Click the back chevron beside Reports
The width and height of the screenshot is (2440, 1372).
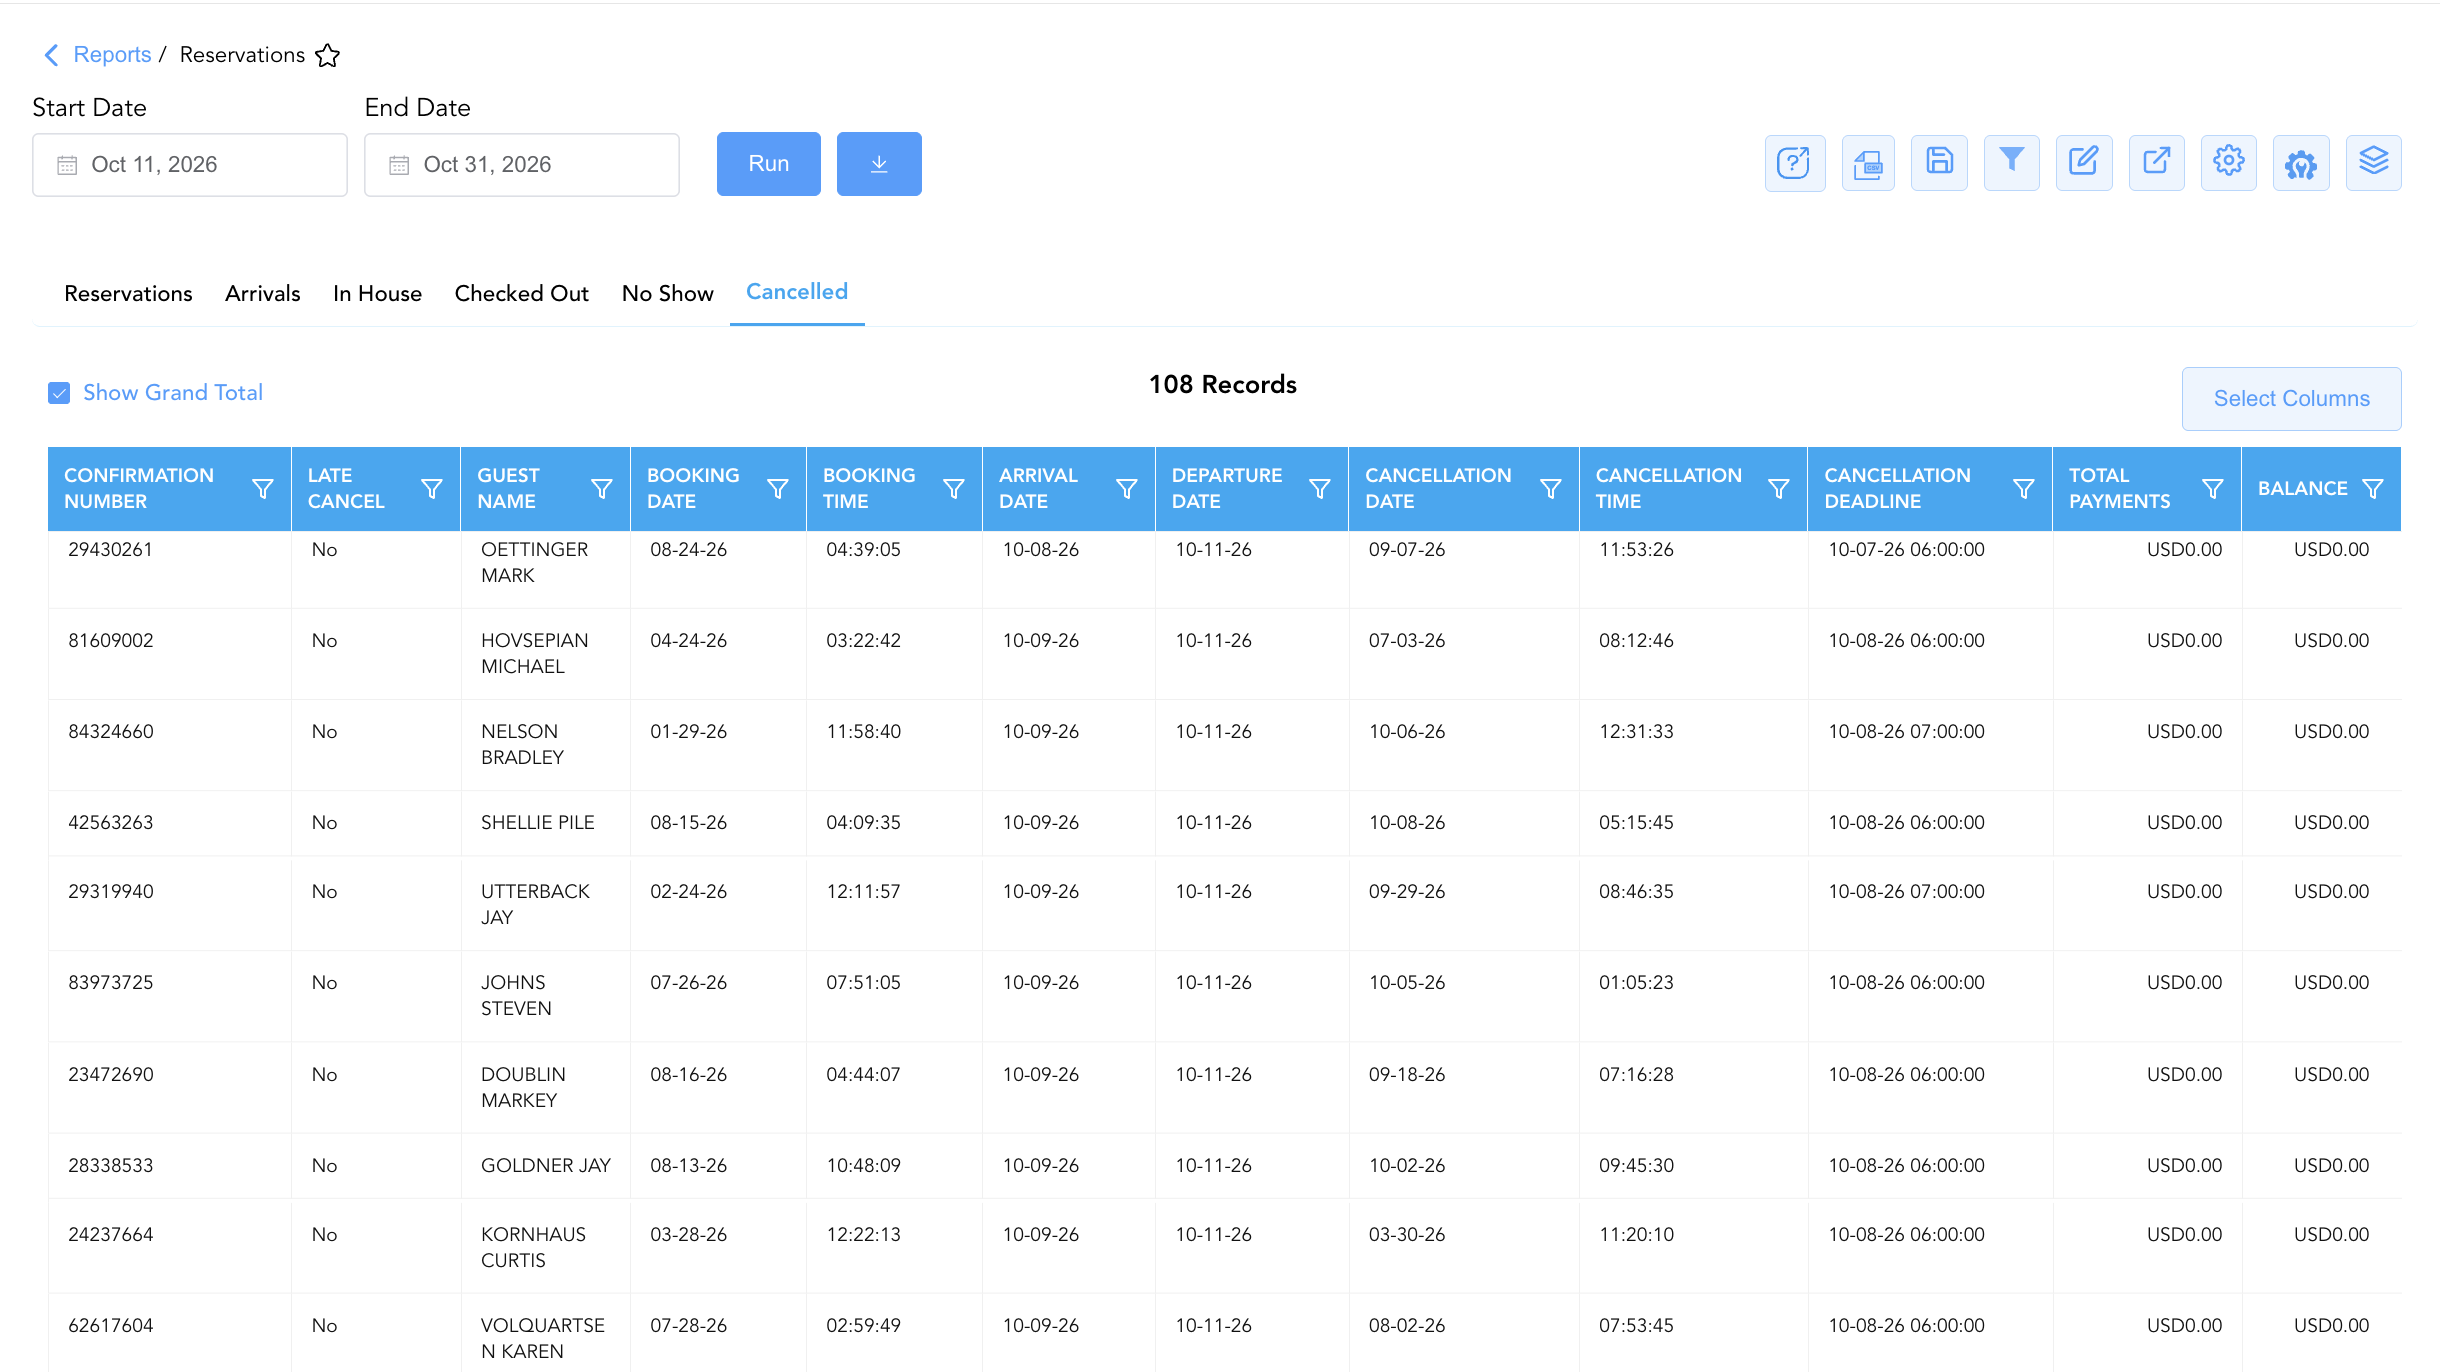52,55
